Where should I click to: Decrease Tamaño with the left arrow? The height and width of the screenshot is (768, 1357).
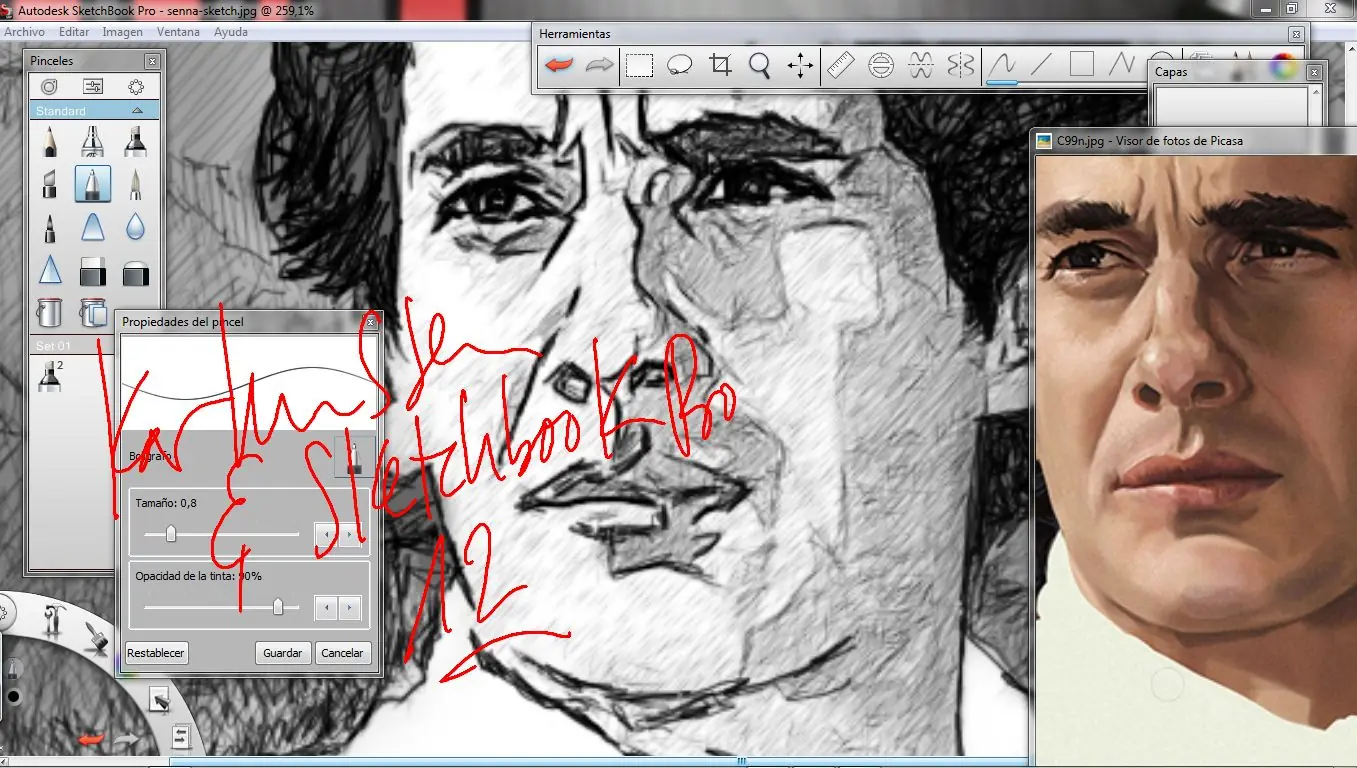325,535
